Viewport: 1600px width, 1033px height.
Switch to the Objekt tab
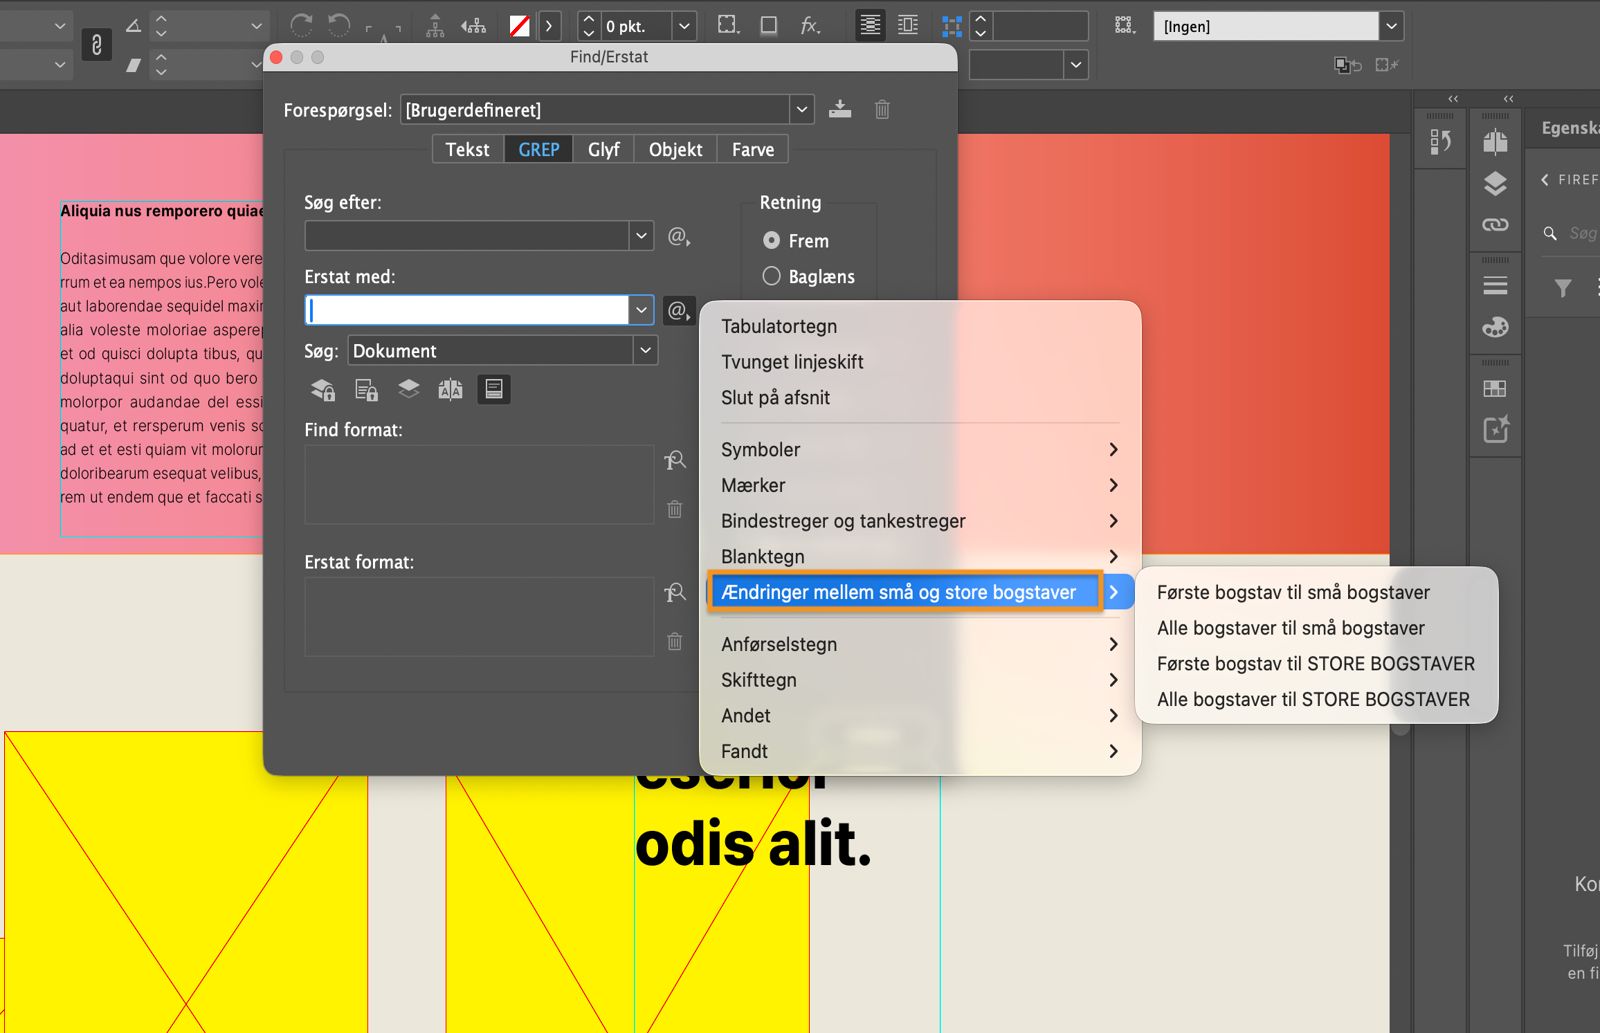click(x=676, y=149)
